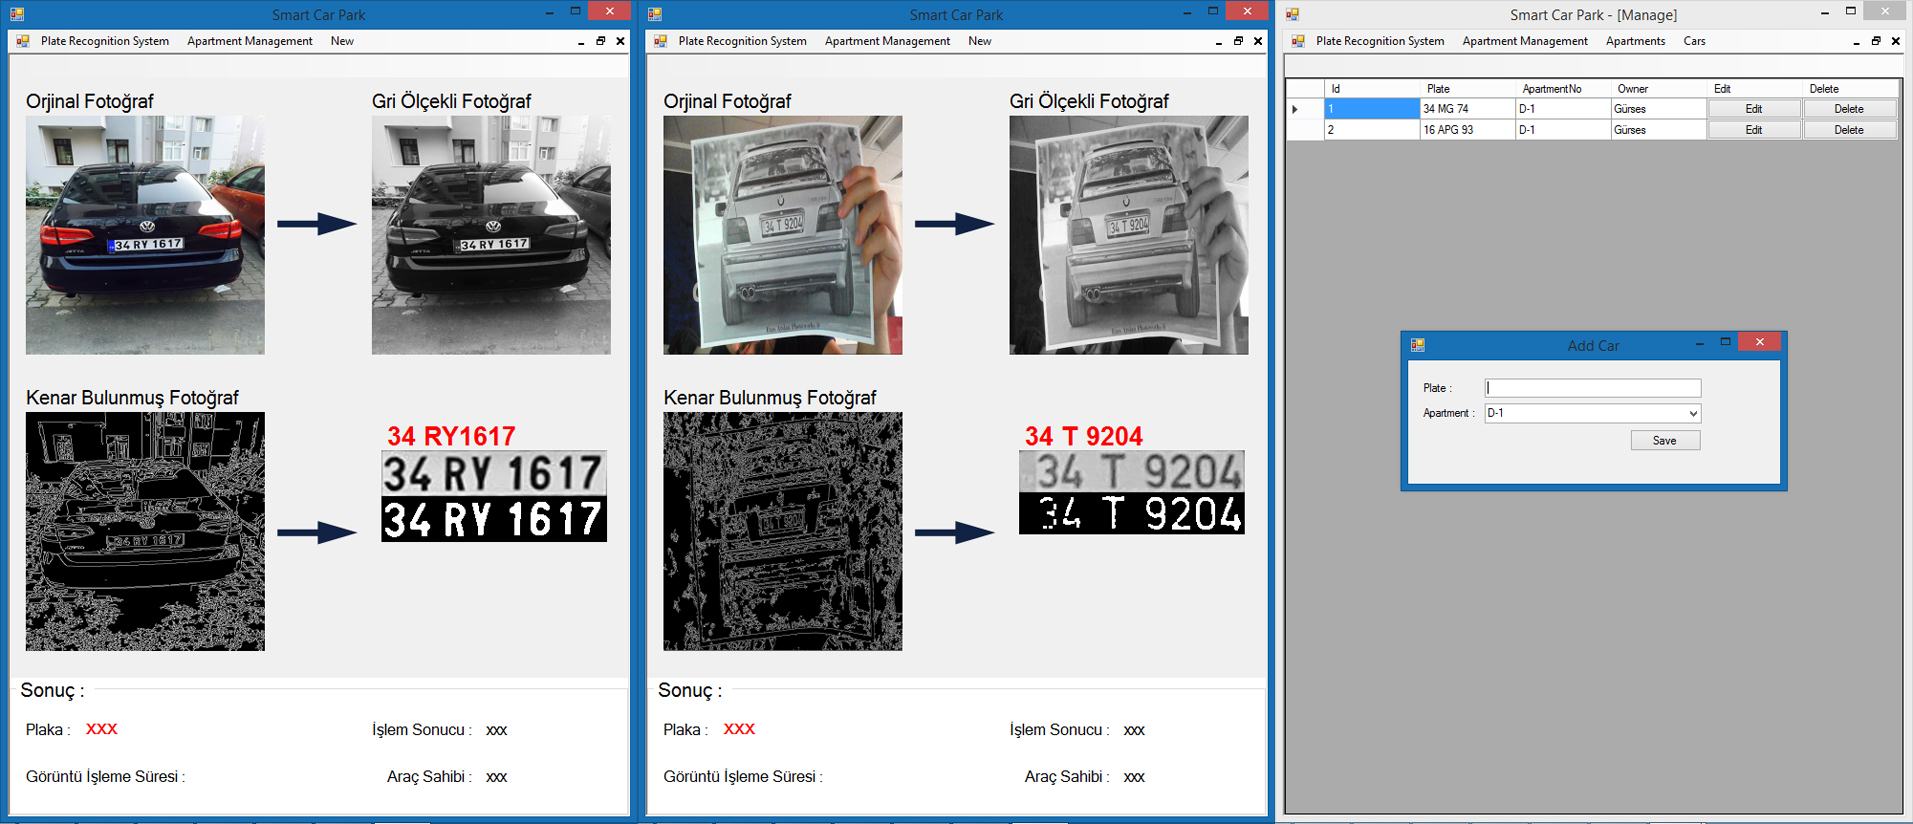
Task: Click Save button in Add Car dialog
Action: point(1665,440)
